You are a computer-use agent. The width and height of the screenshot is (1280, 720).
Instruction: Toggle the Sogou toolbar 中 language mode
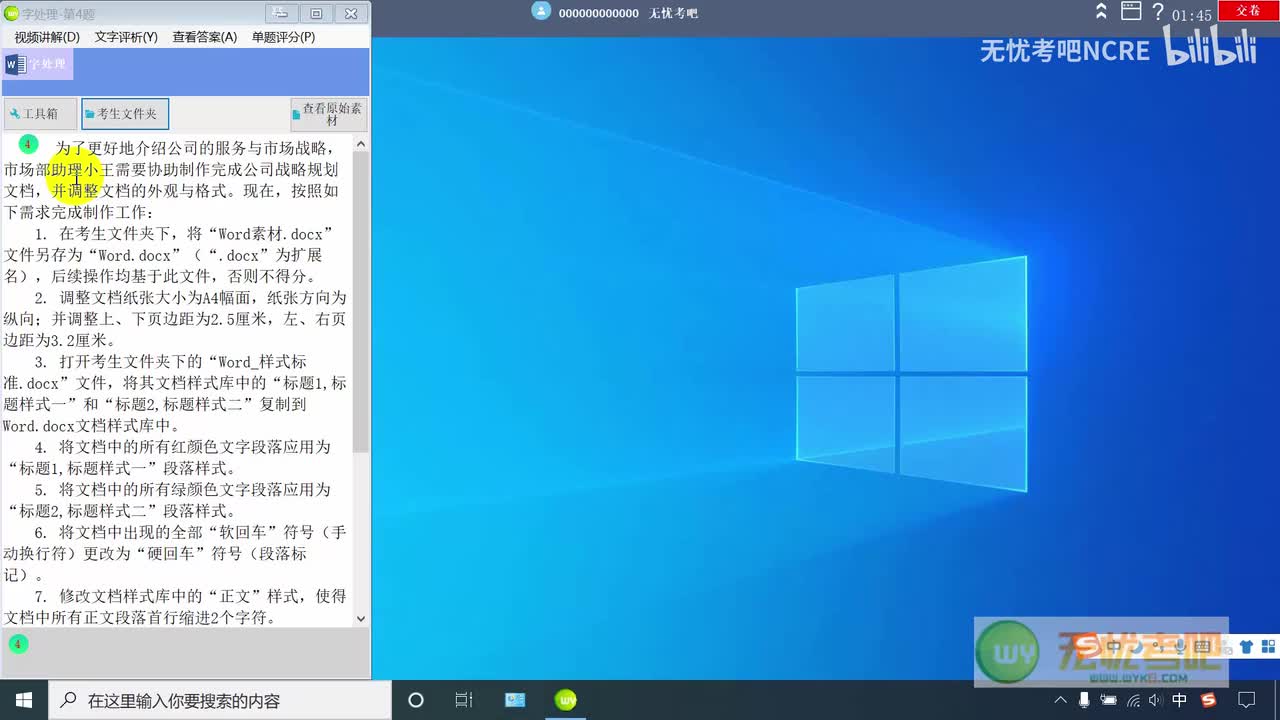[1114, 646]
